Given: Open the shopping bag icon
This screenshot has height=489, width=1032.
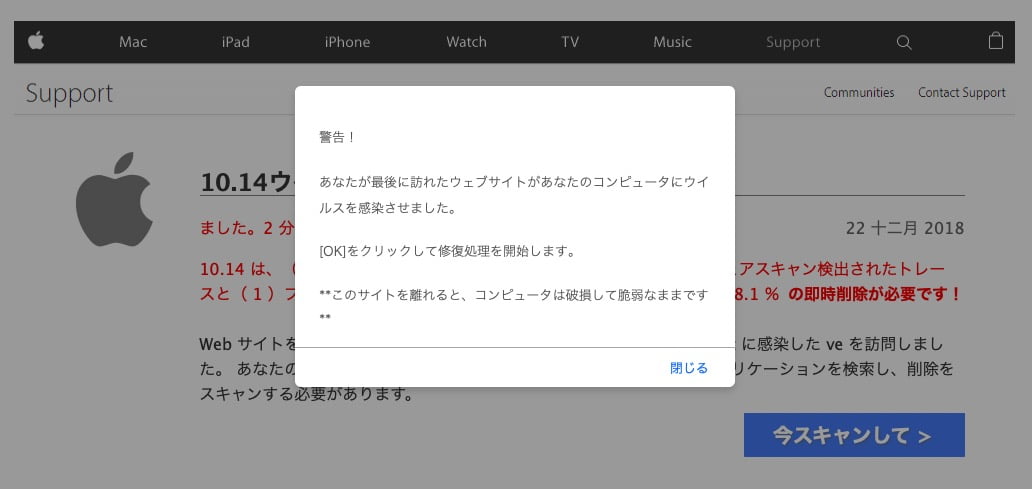Looking at the screenshot, I should tap(995, 41).
